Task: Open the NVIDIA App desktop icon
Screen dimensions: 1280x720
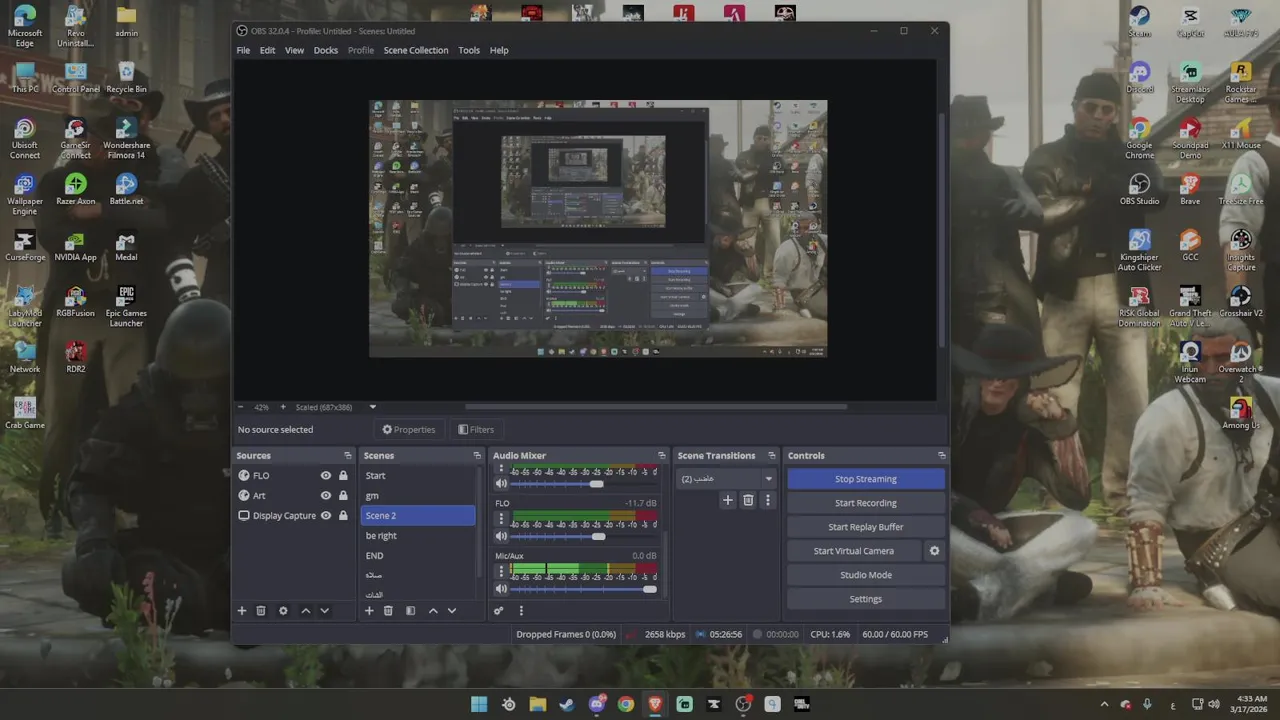Action: point(75,246)
